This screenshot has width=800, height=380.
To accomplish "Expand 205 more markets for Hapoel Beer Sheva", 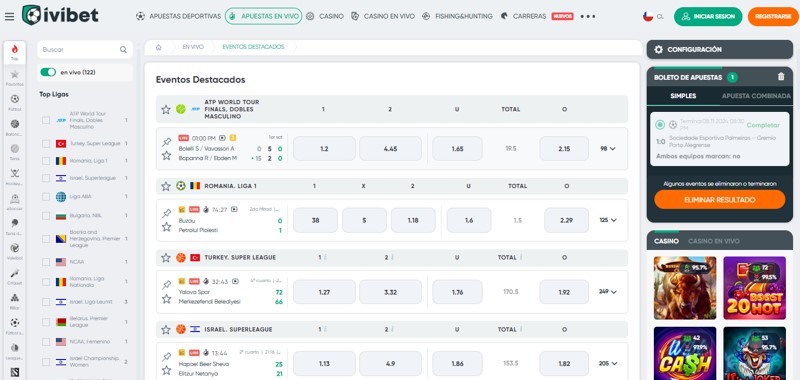I will [x=608, y=364].
